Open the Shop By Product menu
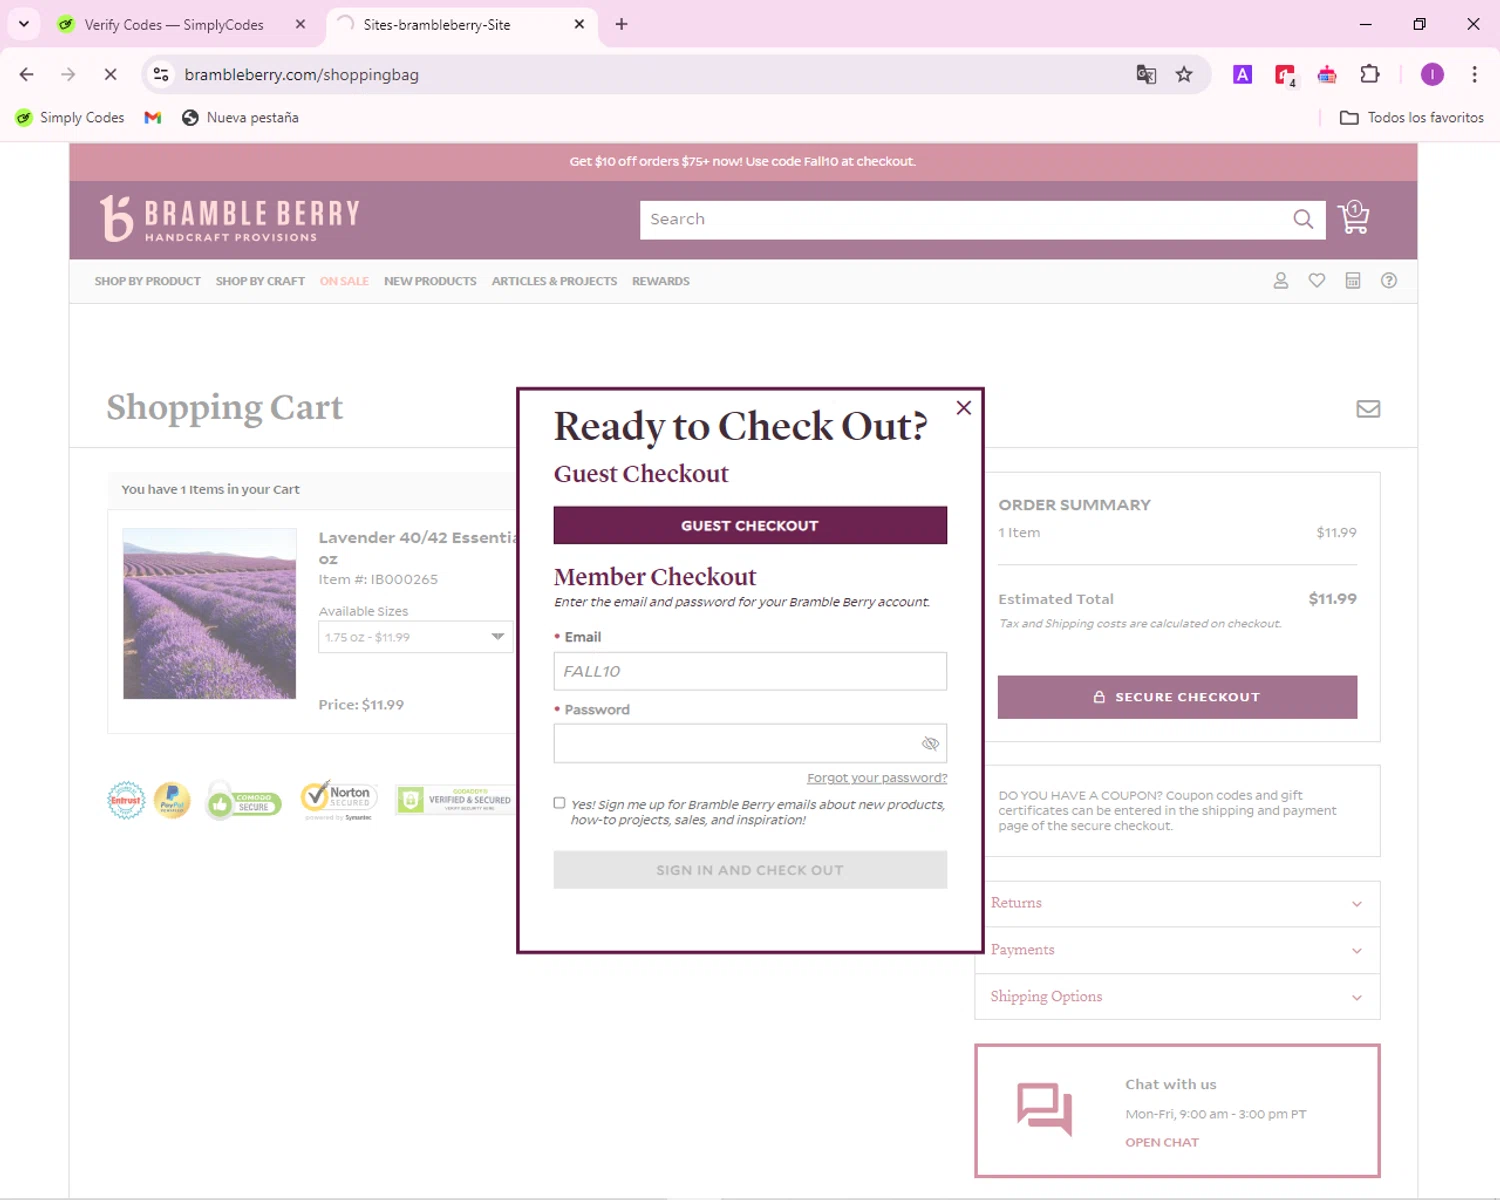Image resolution: width=1500 pixels, height=1200 pixels. [x=148, y=281]
